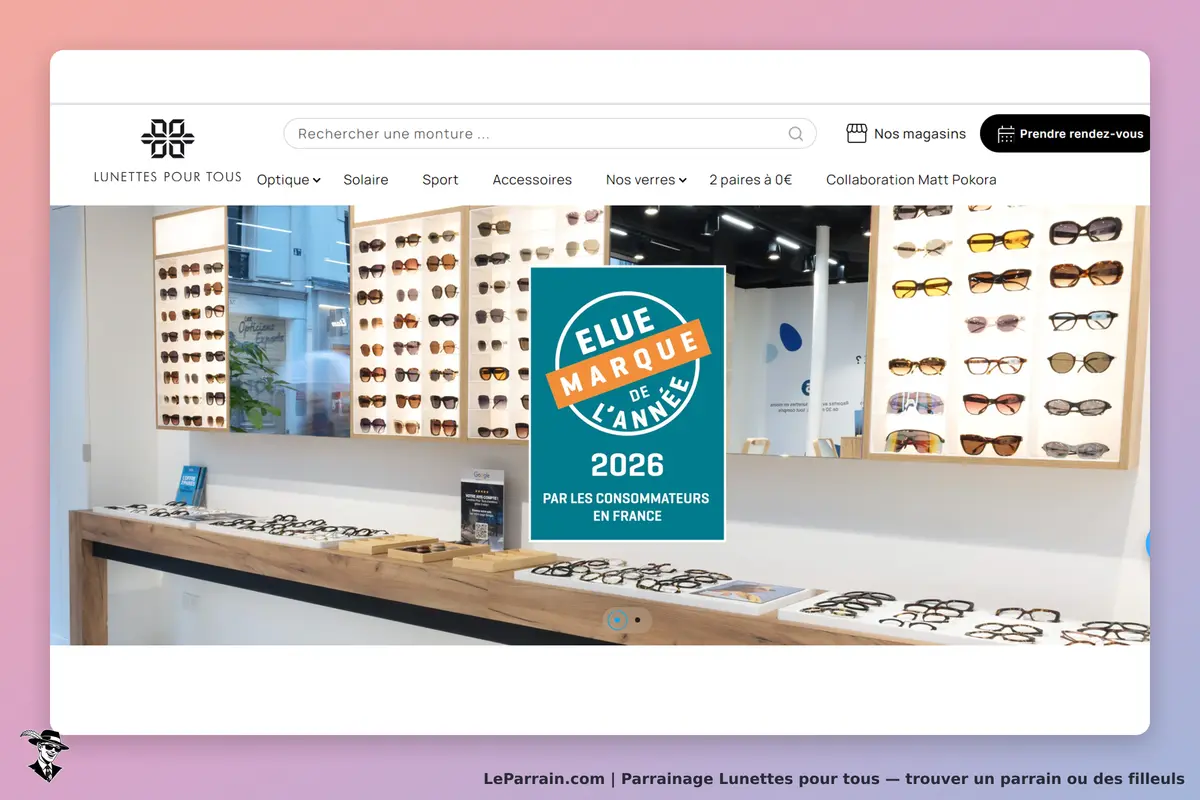Viewport: 1200px width, 800px height.
Task: Click the blue widget at right edge
Action: [x=1147, y=544]
